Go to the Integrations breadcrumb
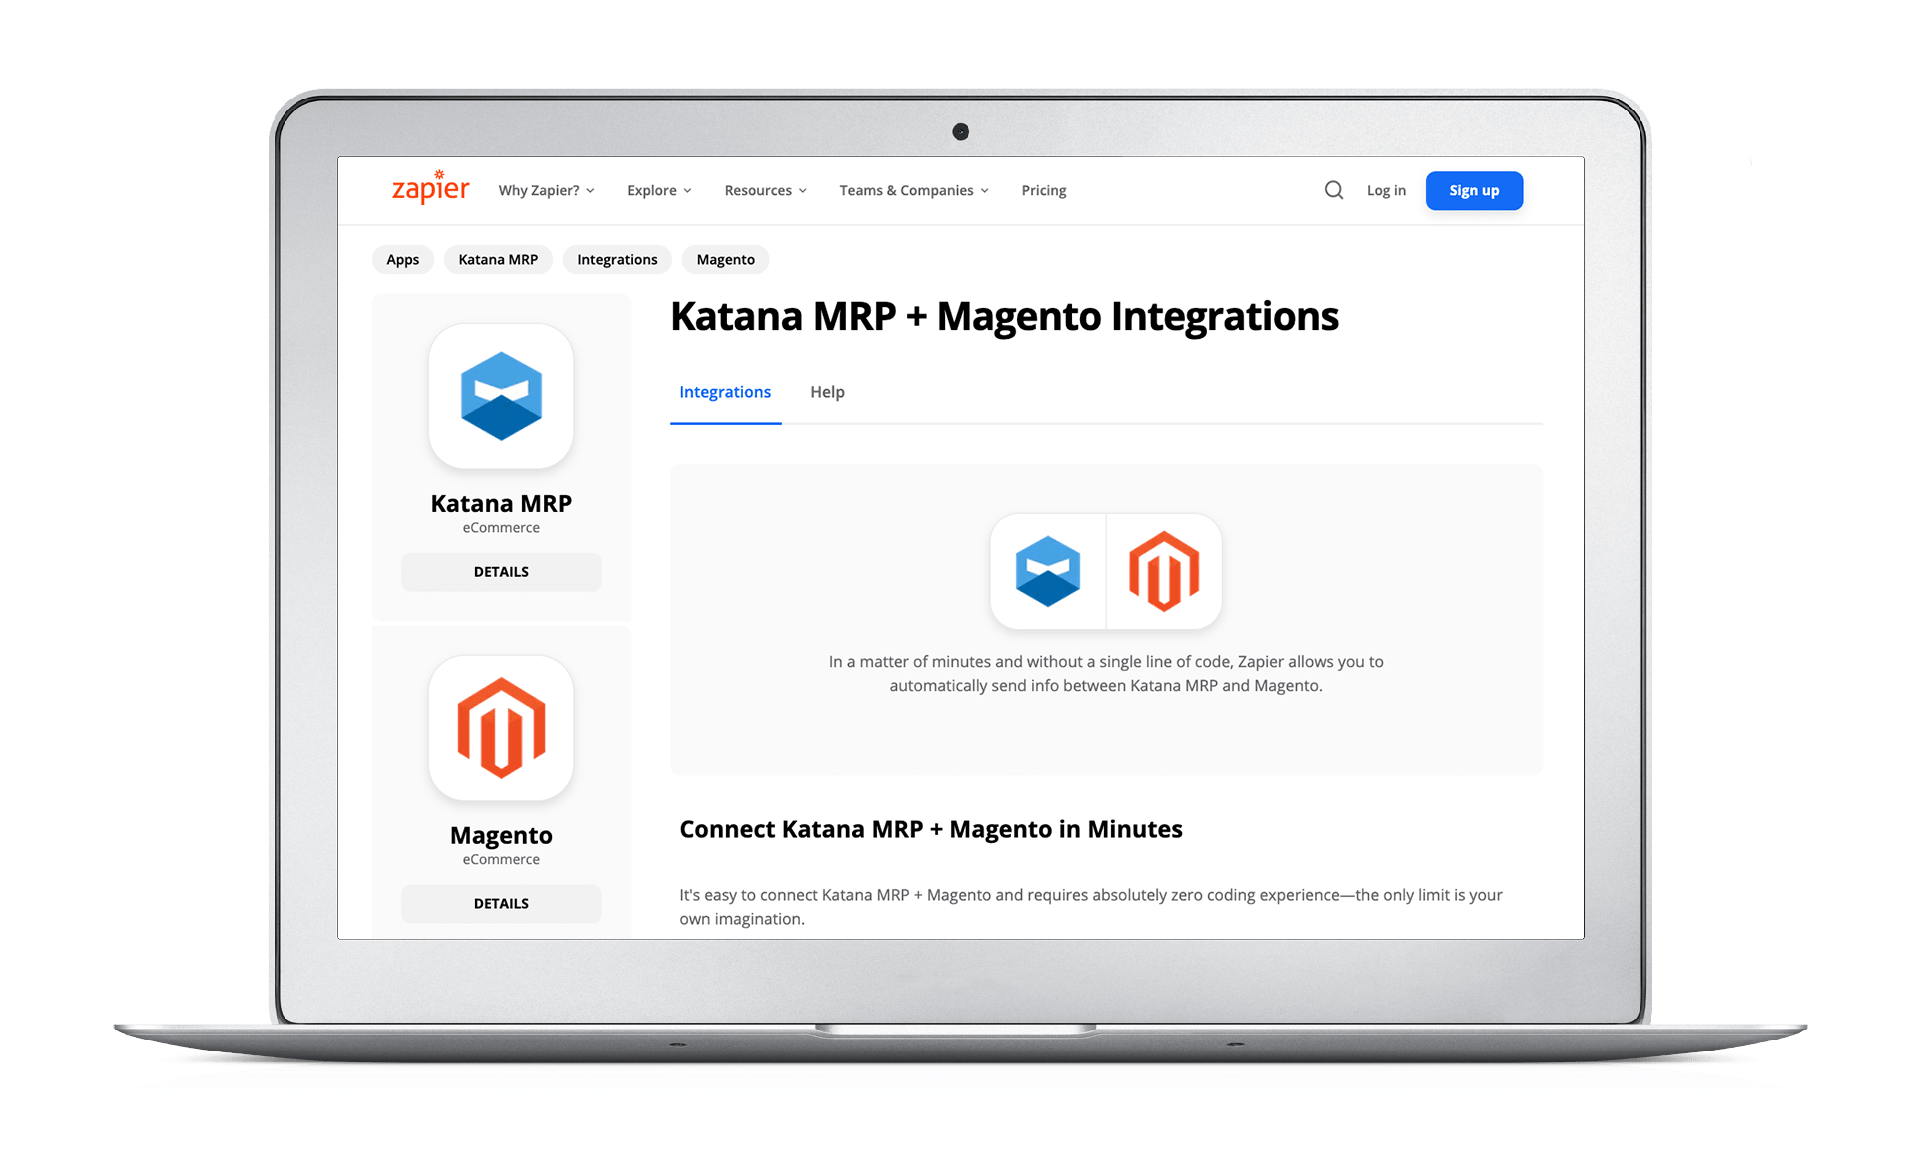The image size is (1920, 1155). pos(617,259)
